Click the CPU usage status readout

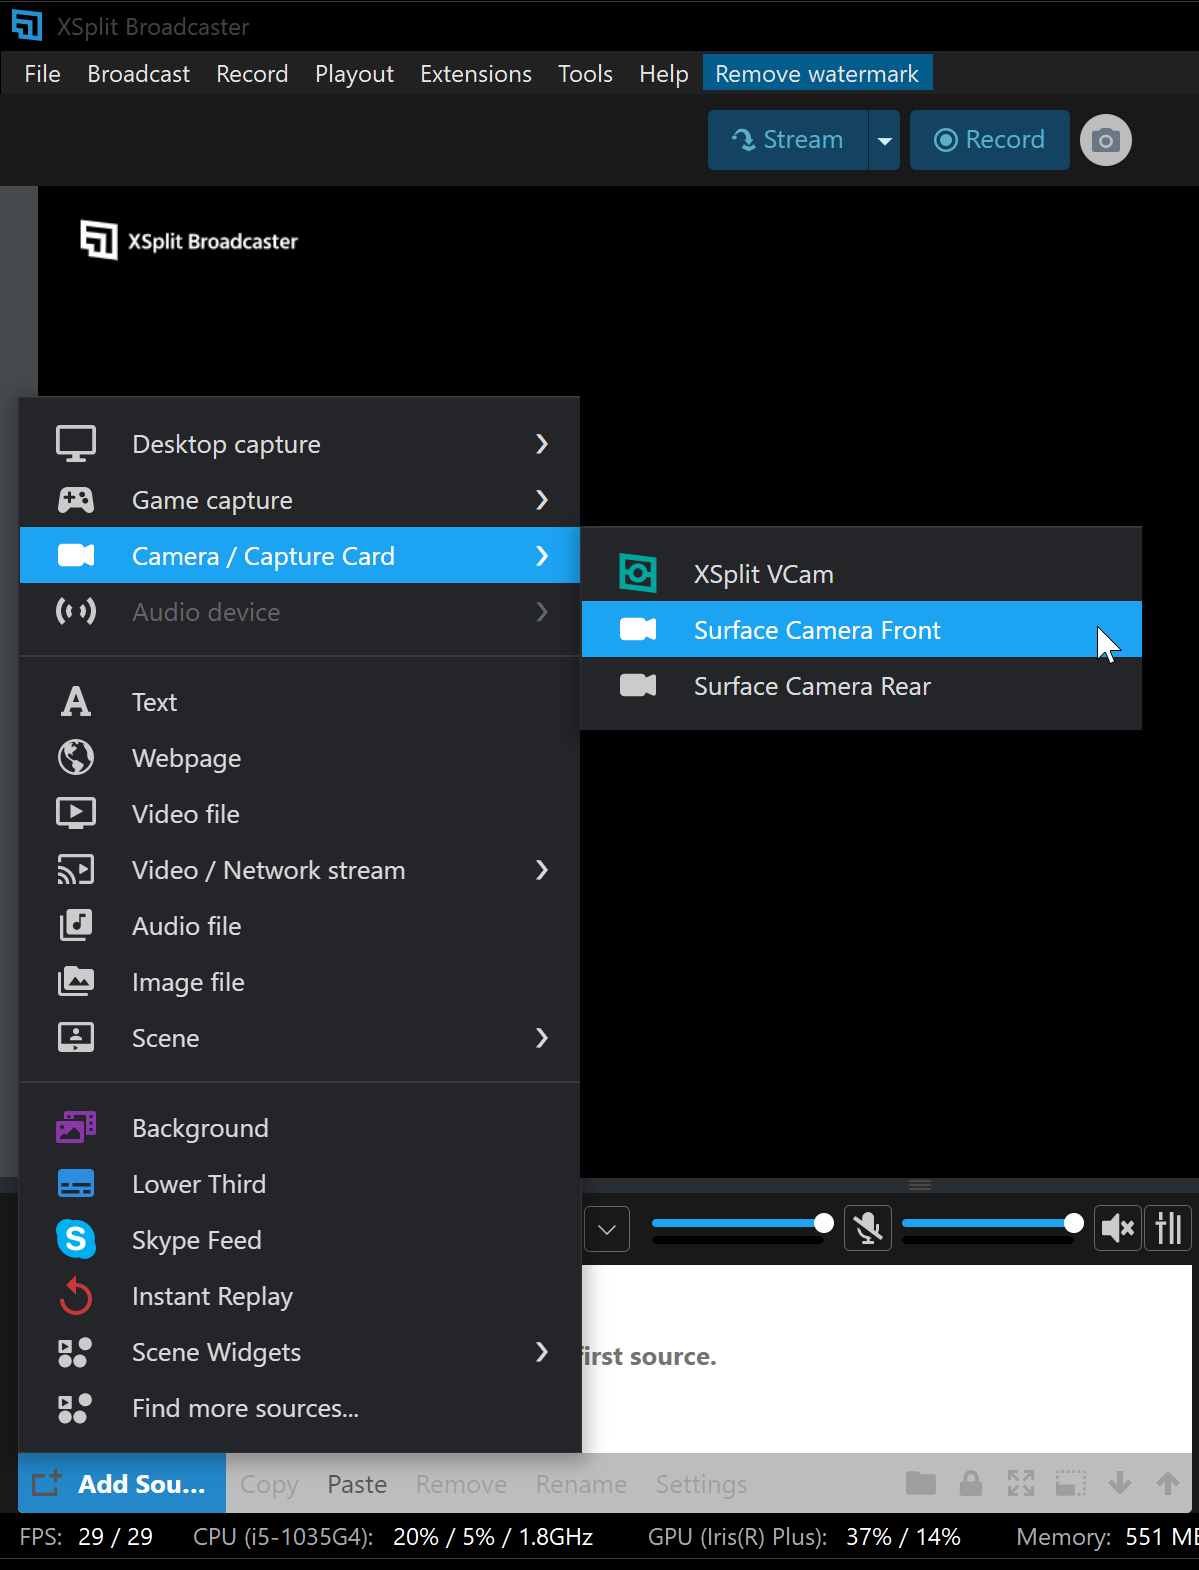(393, 1537)
